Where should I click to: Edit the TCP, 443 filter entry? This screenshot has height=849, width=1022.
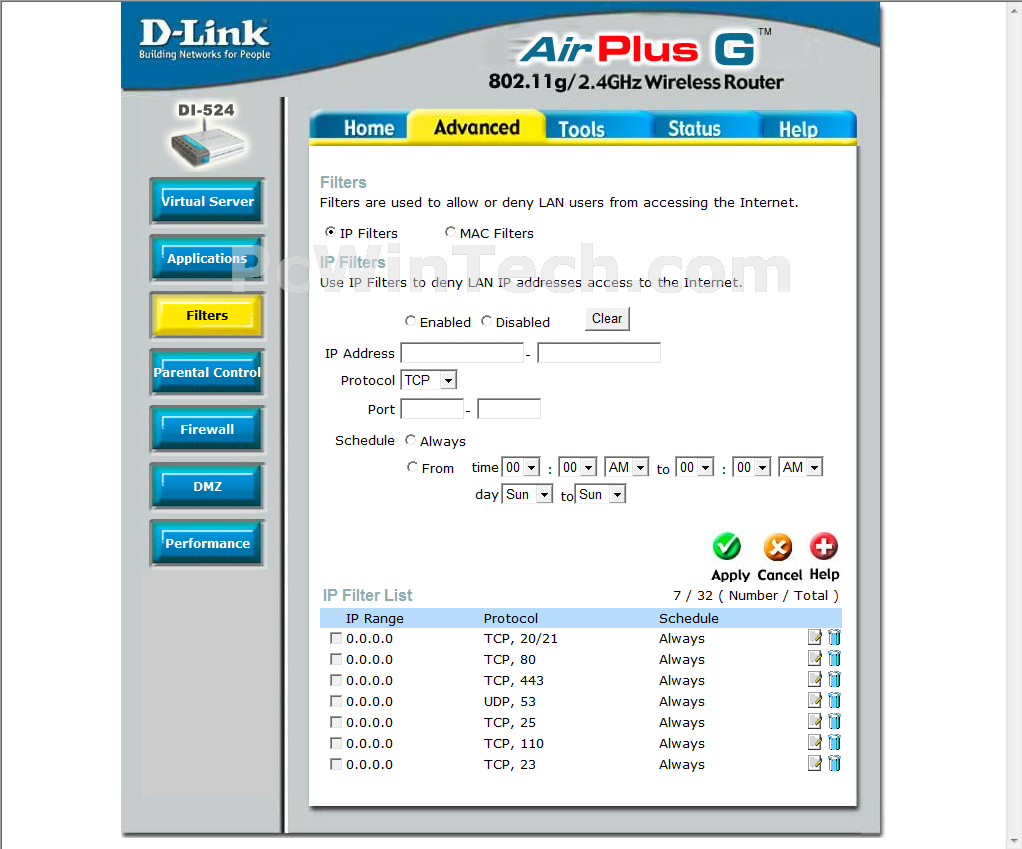click(815, 679)
